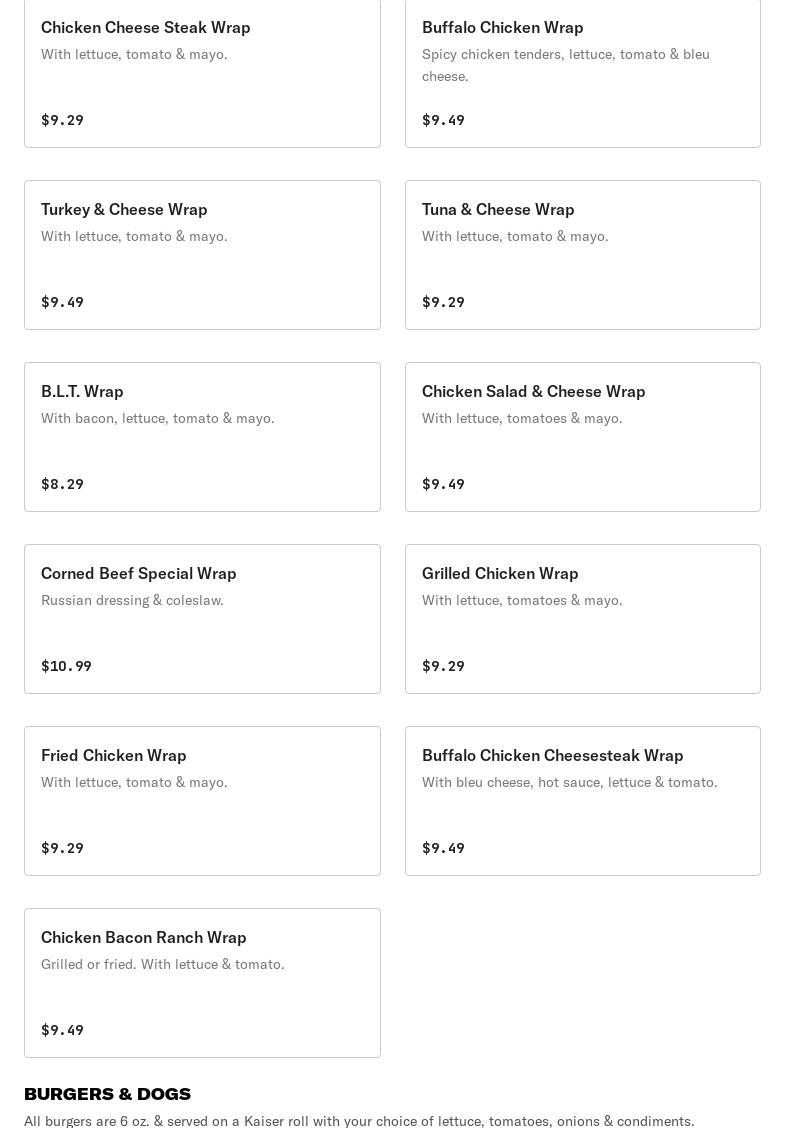Open the Fried Chicken Wrap card
Screen dimensions: 785x1128
tap(202, 801)
